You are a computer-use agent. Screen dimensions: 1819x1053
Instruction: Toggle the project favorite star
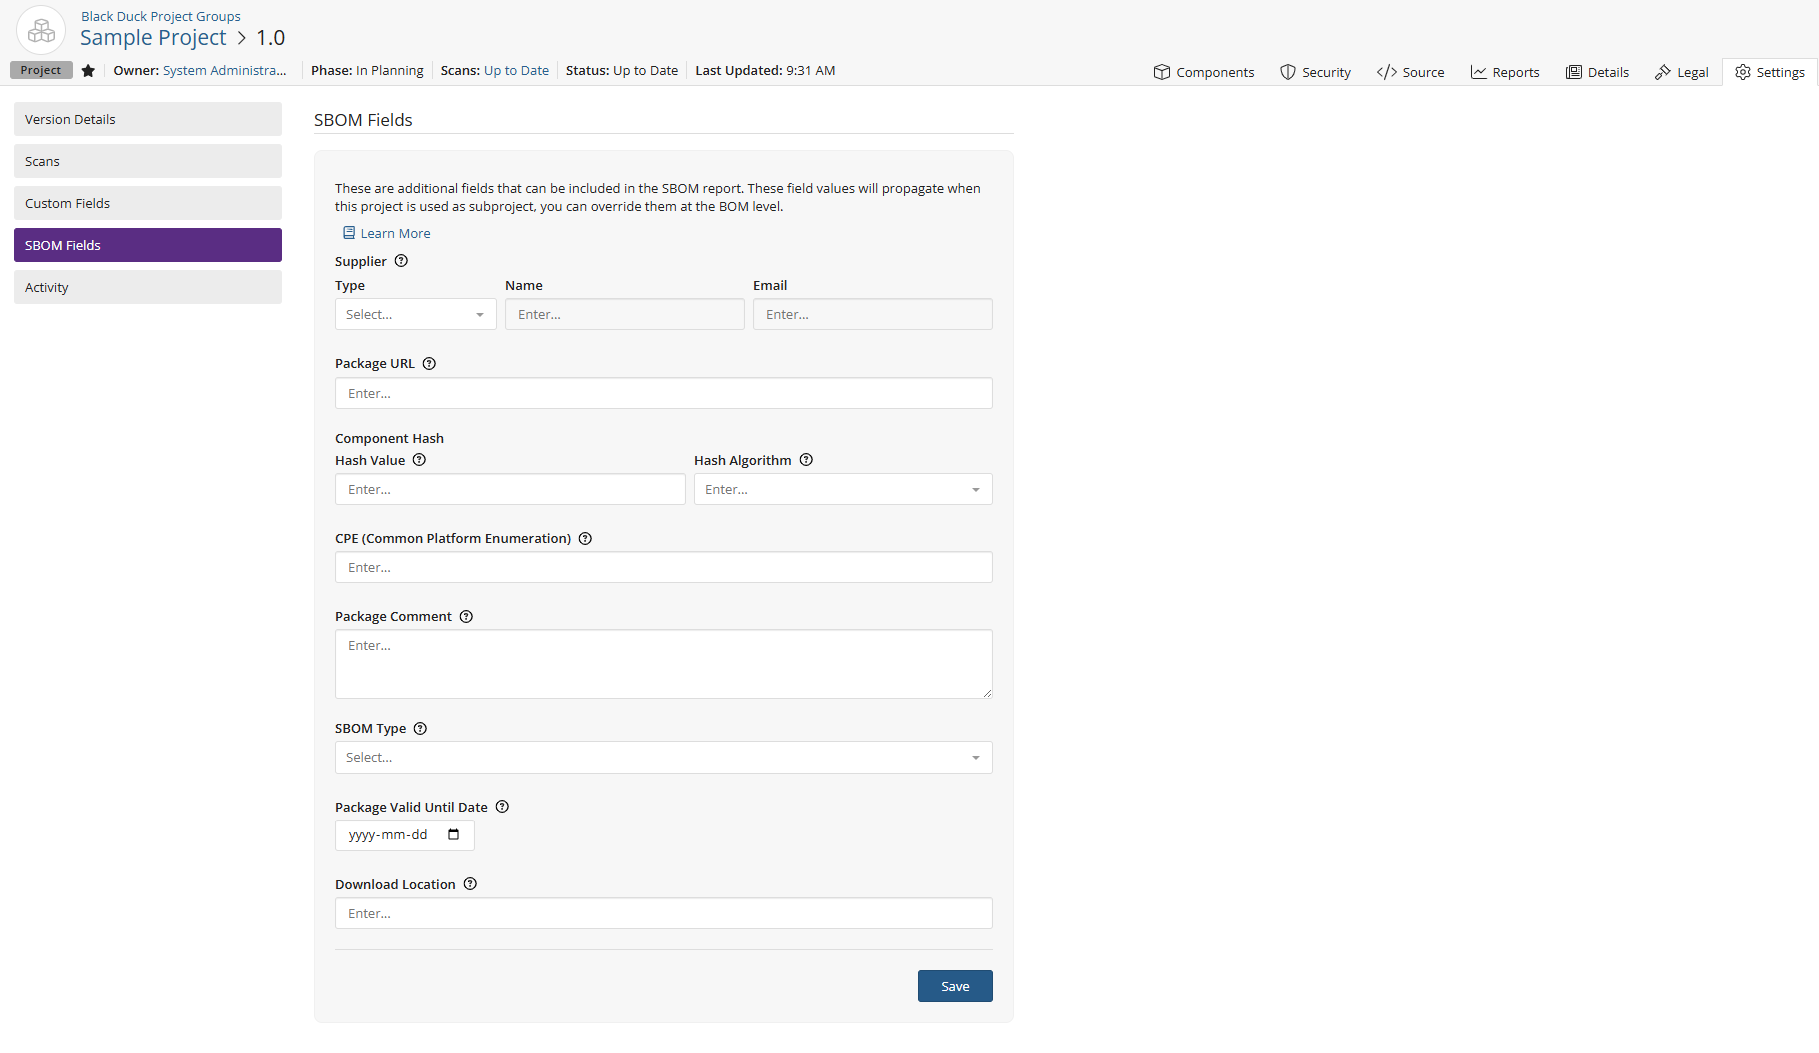[x=88, y=70]
